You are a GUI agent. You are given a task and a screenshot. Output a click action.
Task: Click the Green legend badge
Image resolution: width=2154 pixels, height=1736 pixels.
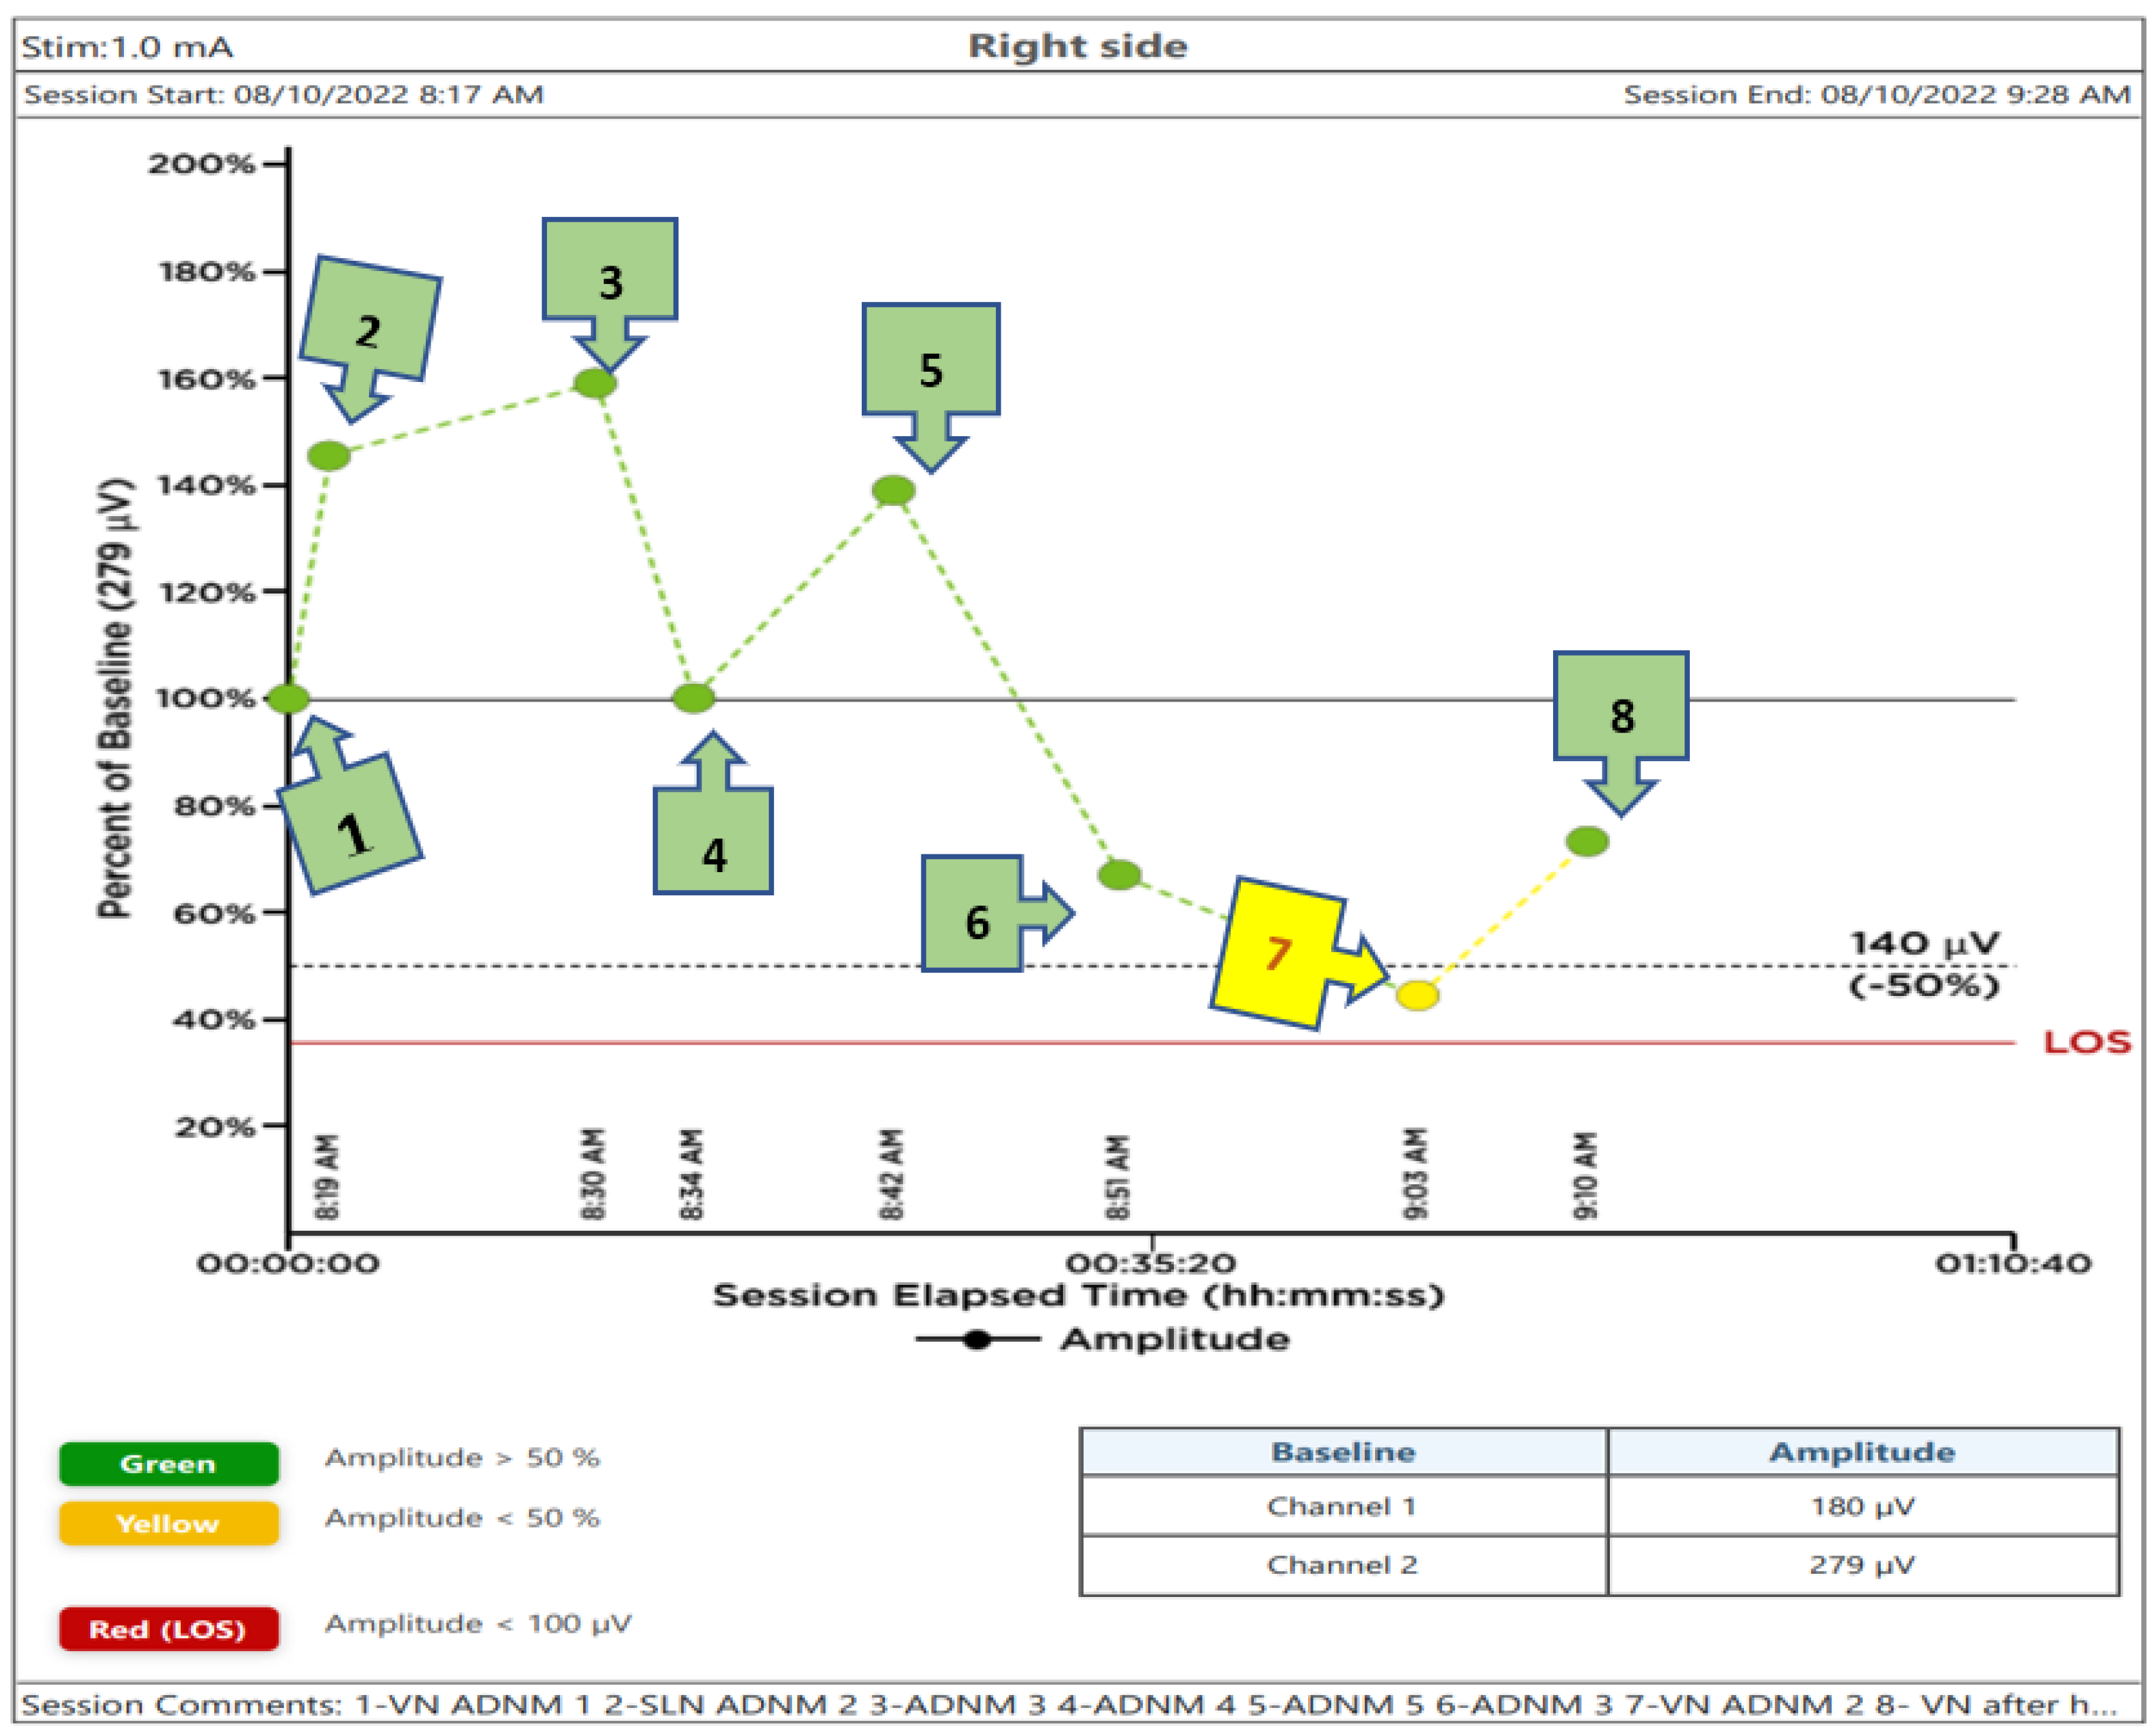[168, 1463]
